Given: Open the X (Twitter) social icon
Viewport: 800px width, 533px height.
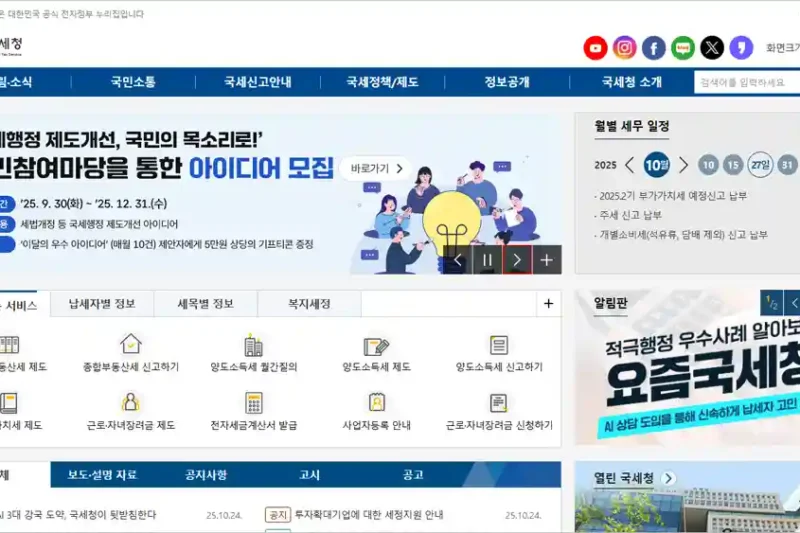Looking at the screenshot, I should 712,48.
